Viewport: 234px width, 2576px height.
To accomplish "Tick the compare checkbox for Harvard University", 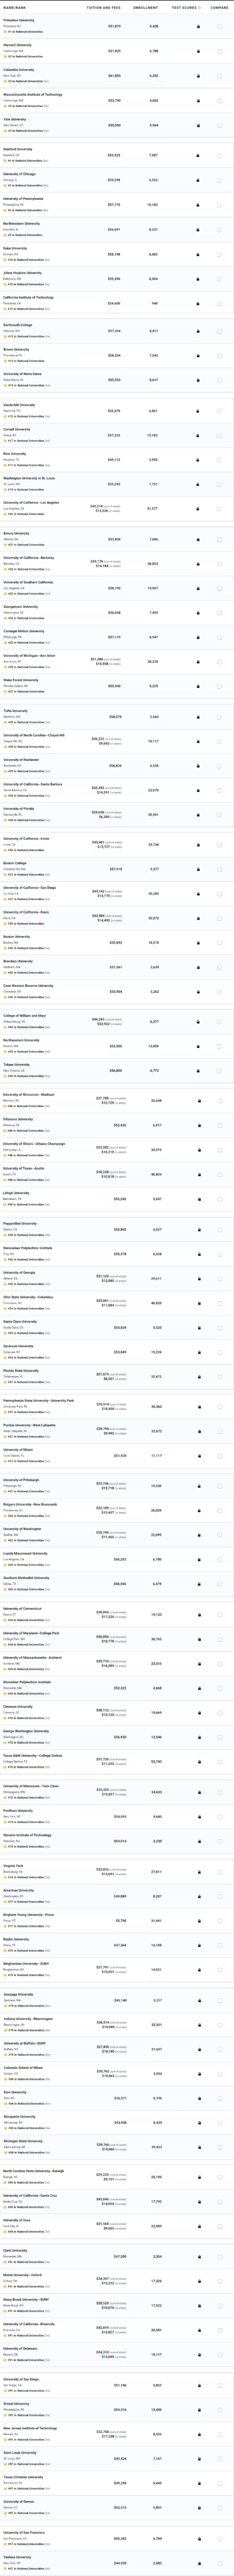I will click(x=219, y=51).
